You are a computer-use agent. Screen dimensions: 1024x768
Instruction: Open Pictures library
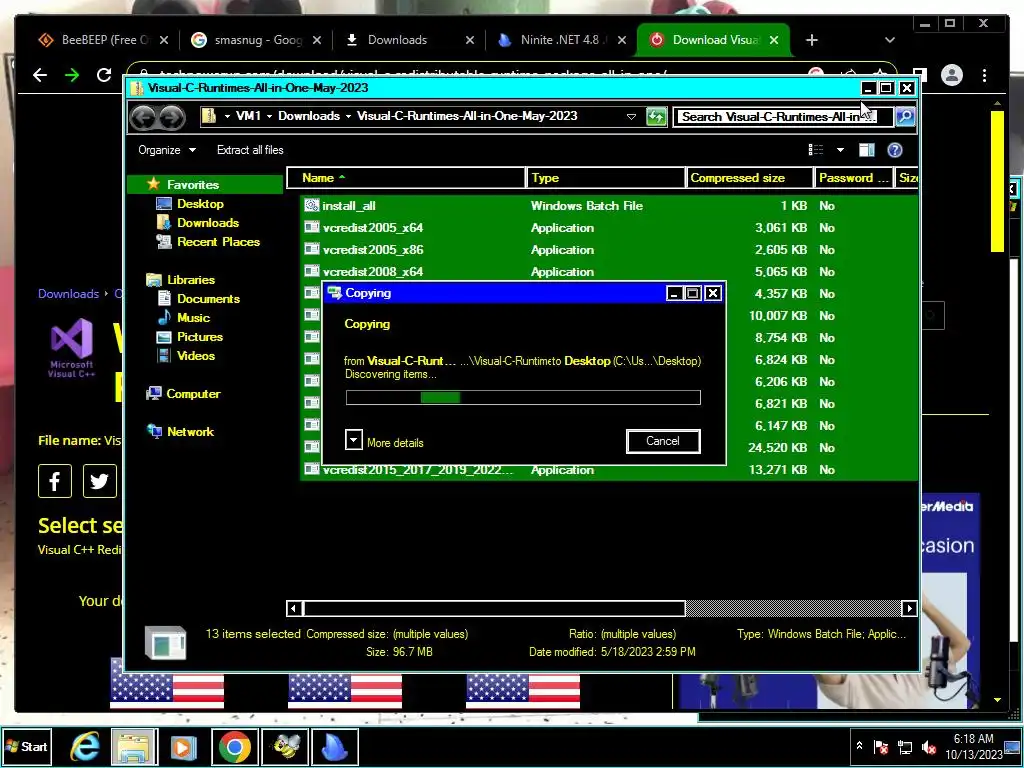tap(200, 337)
